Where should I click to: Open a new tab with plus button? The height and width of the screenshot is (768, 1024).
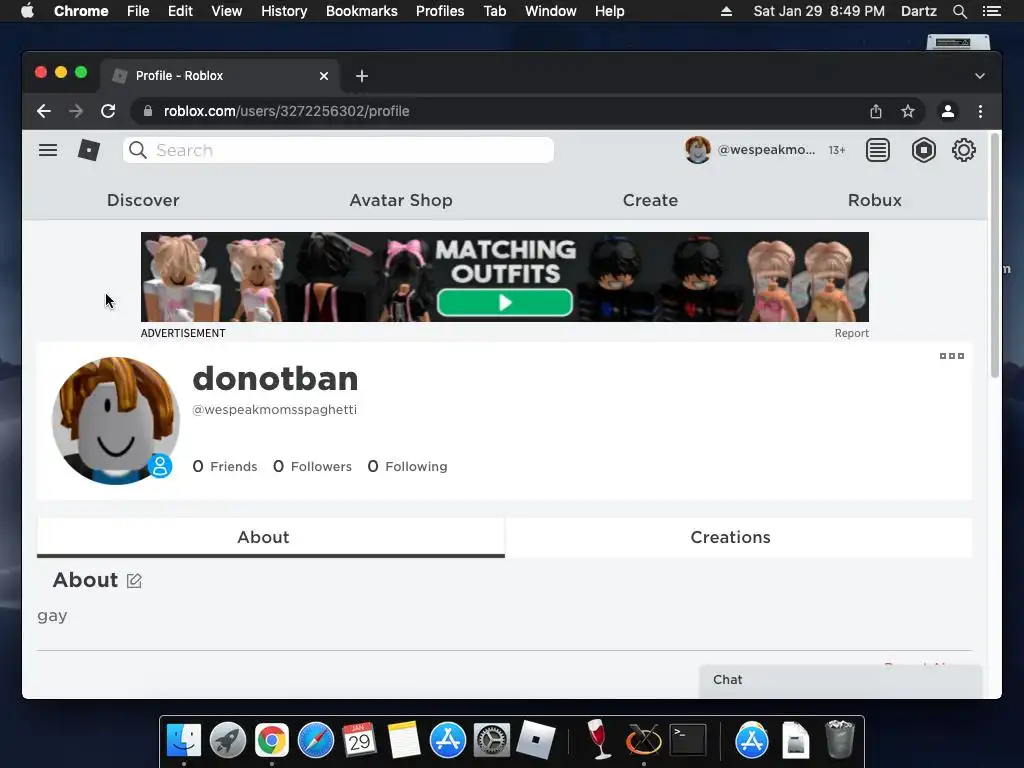point(362,76)
